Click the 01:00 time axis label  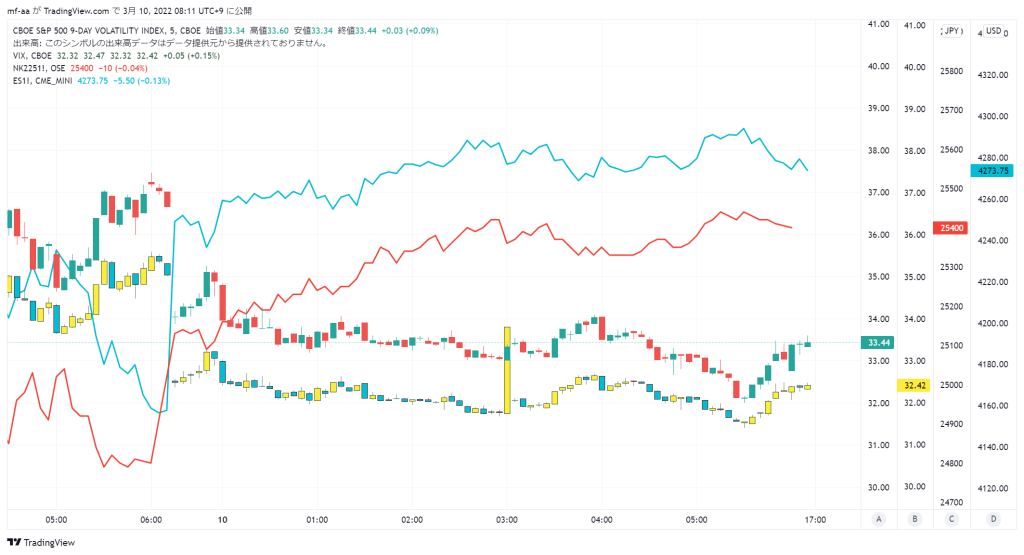317,520
